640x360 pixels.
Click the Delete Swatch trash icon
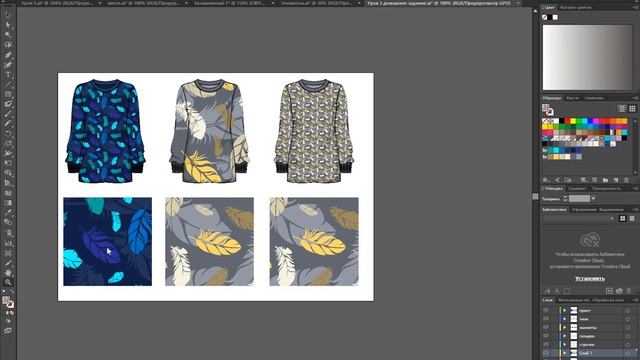point(626,180)
